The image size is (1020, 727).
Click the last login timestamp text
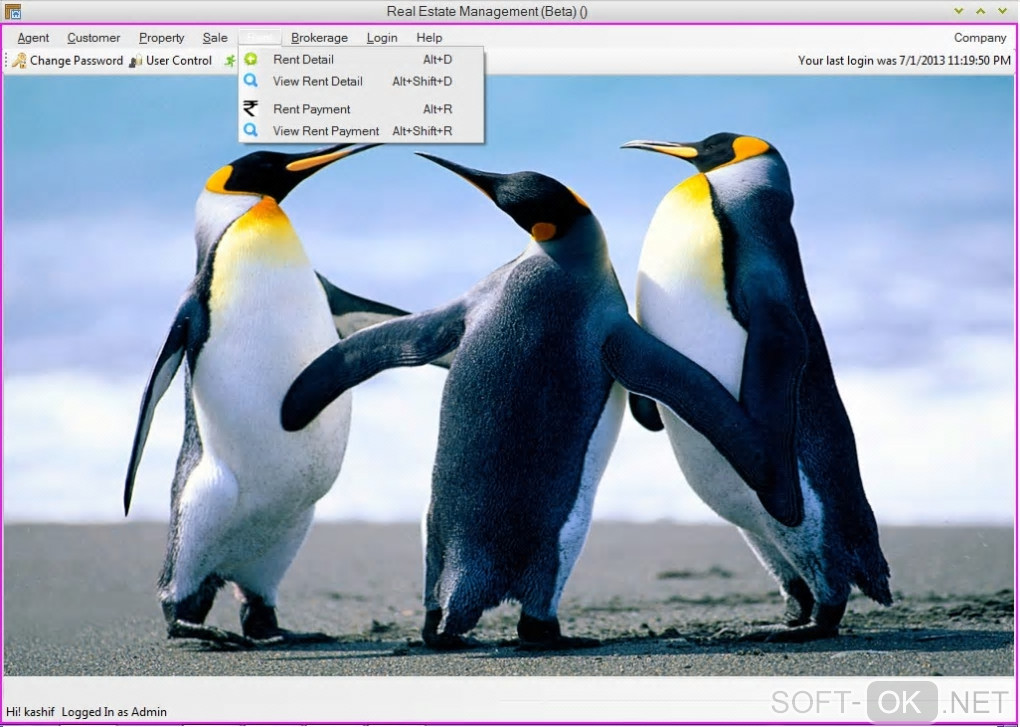(x=904, y=60)
